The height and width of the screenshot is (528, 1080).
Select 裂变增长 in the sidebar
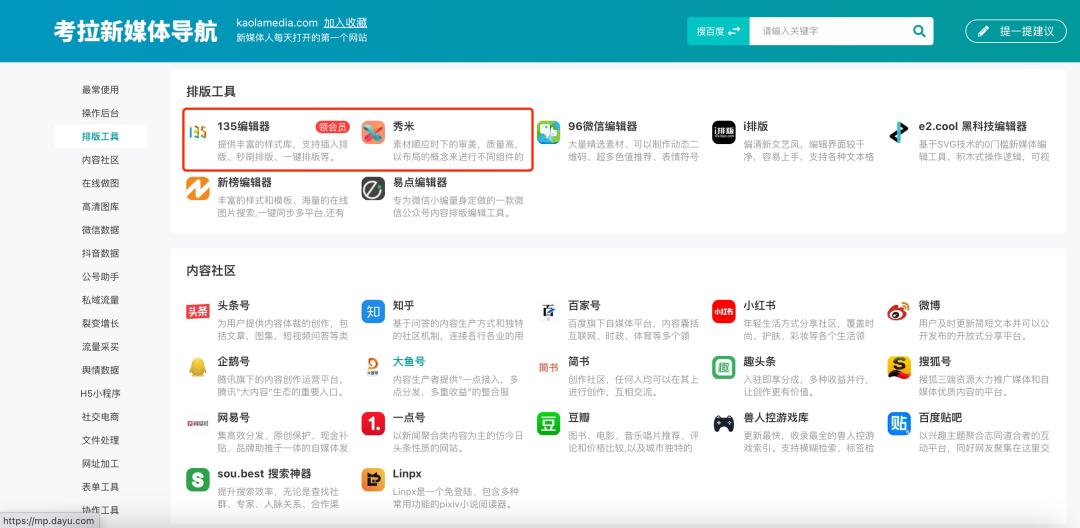[101, 324]
